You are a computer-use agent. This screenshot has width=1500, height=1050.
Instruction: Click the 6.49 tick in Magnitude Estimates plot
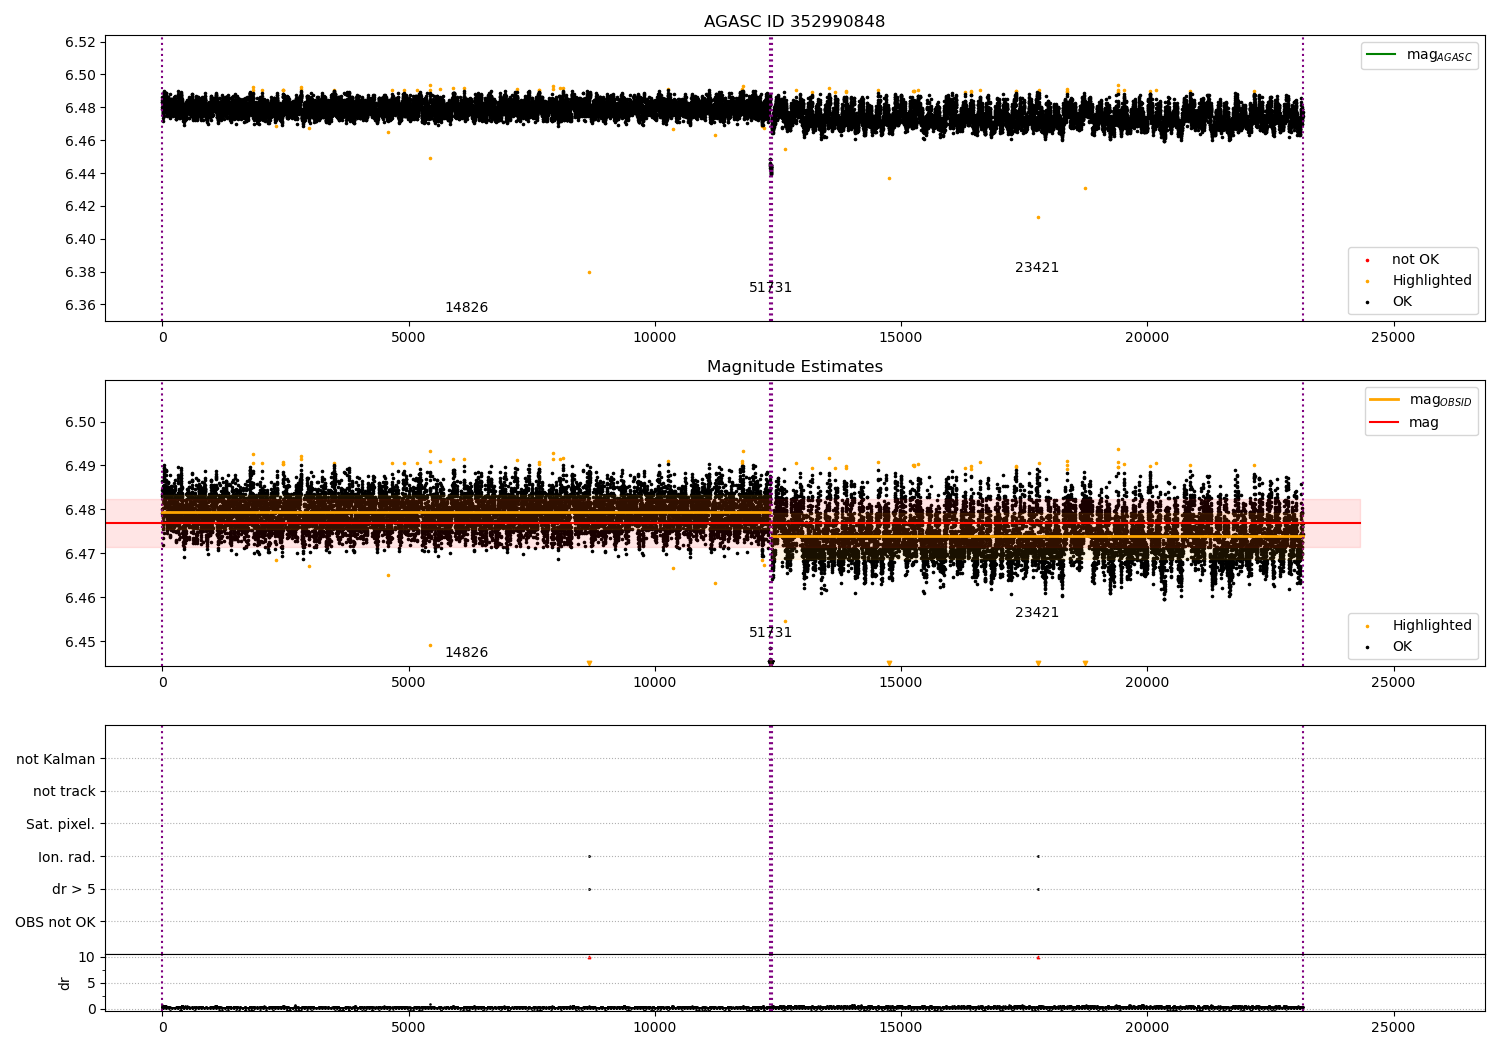[x=80, y=466]
